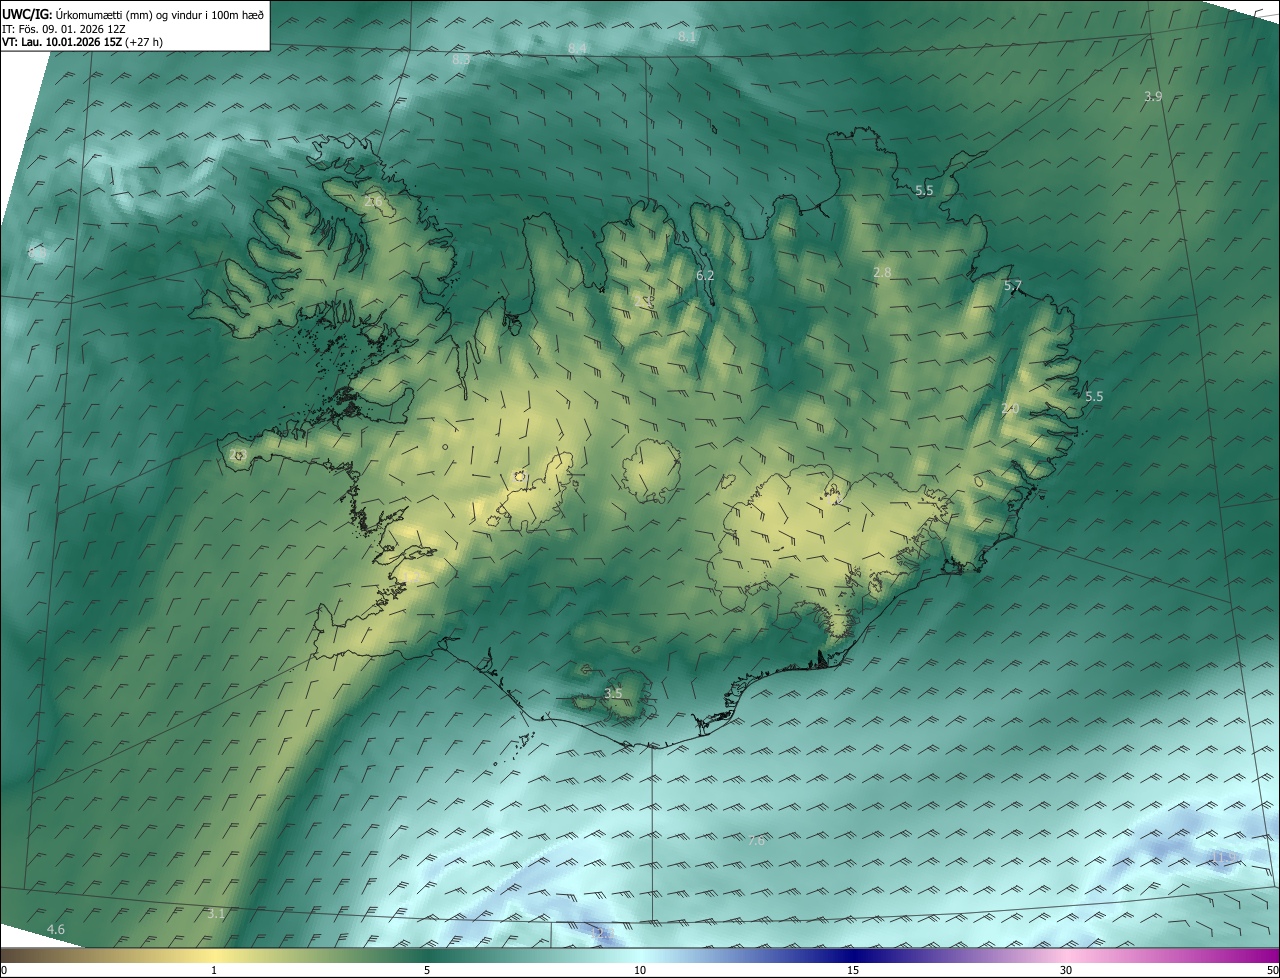Click the 8.1 value label on the map
Image resolution: width=1280 pixels, height=978 pixels.
tap(687, 36)
